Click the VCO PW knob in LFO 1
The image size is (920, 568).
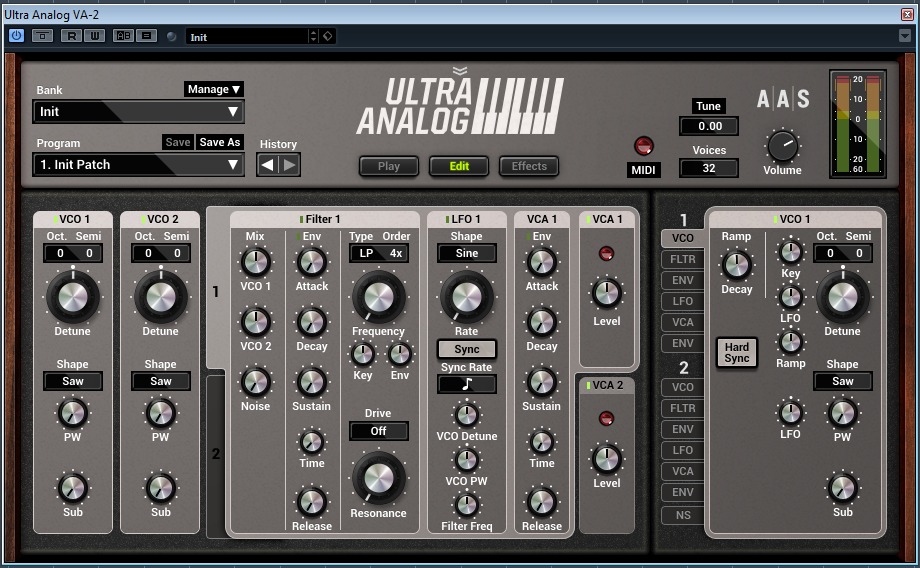[x=466, y=460]
